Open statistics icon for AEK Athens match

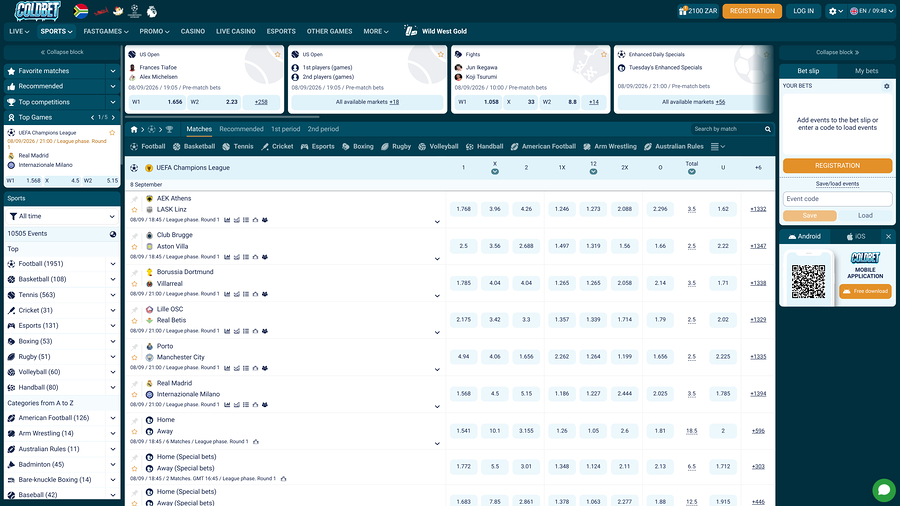coord(227,220)
